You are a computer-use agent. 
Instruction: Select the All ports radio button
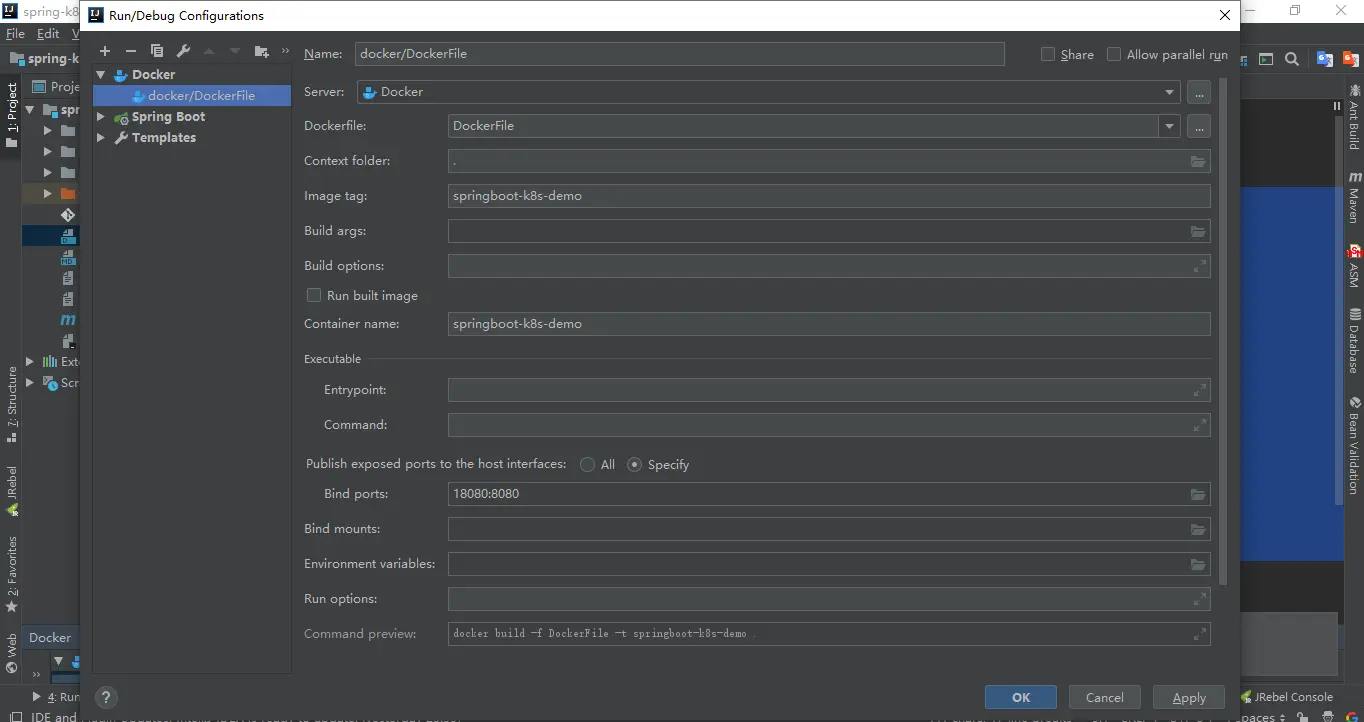tap(588, 464)
